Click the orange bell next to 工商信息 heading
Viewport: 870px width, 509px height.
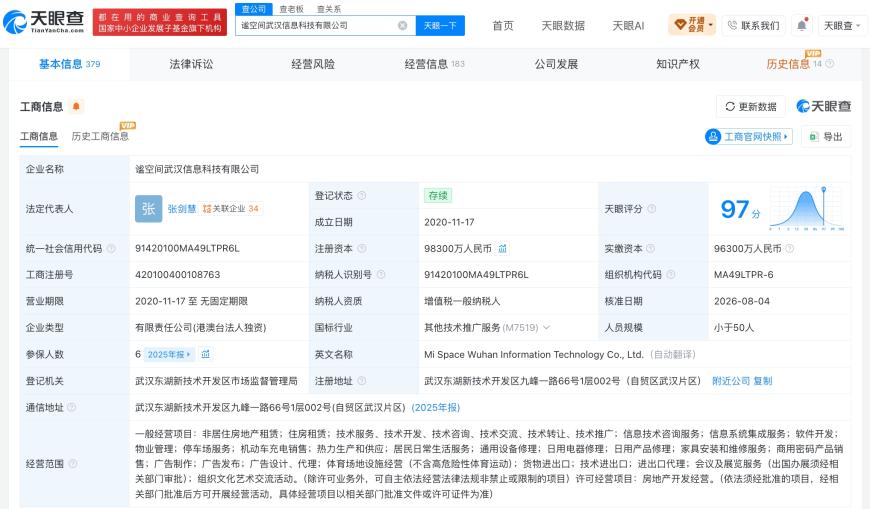[77, 106]
